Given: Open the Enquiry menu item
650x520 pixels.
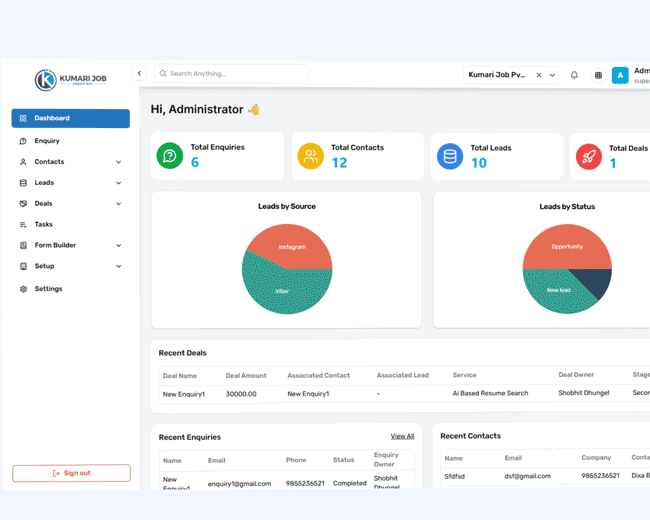Looking at the screenshot, I should tap(47, 141).
